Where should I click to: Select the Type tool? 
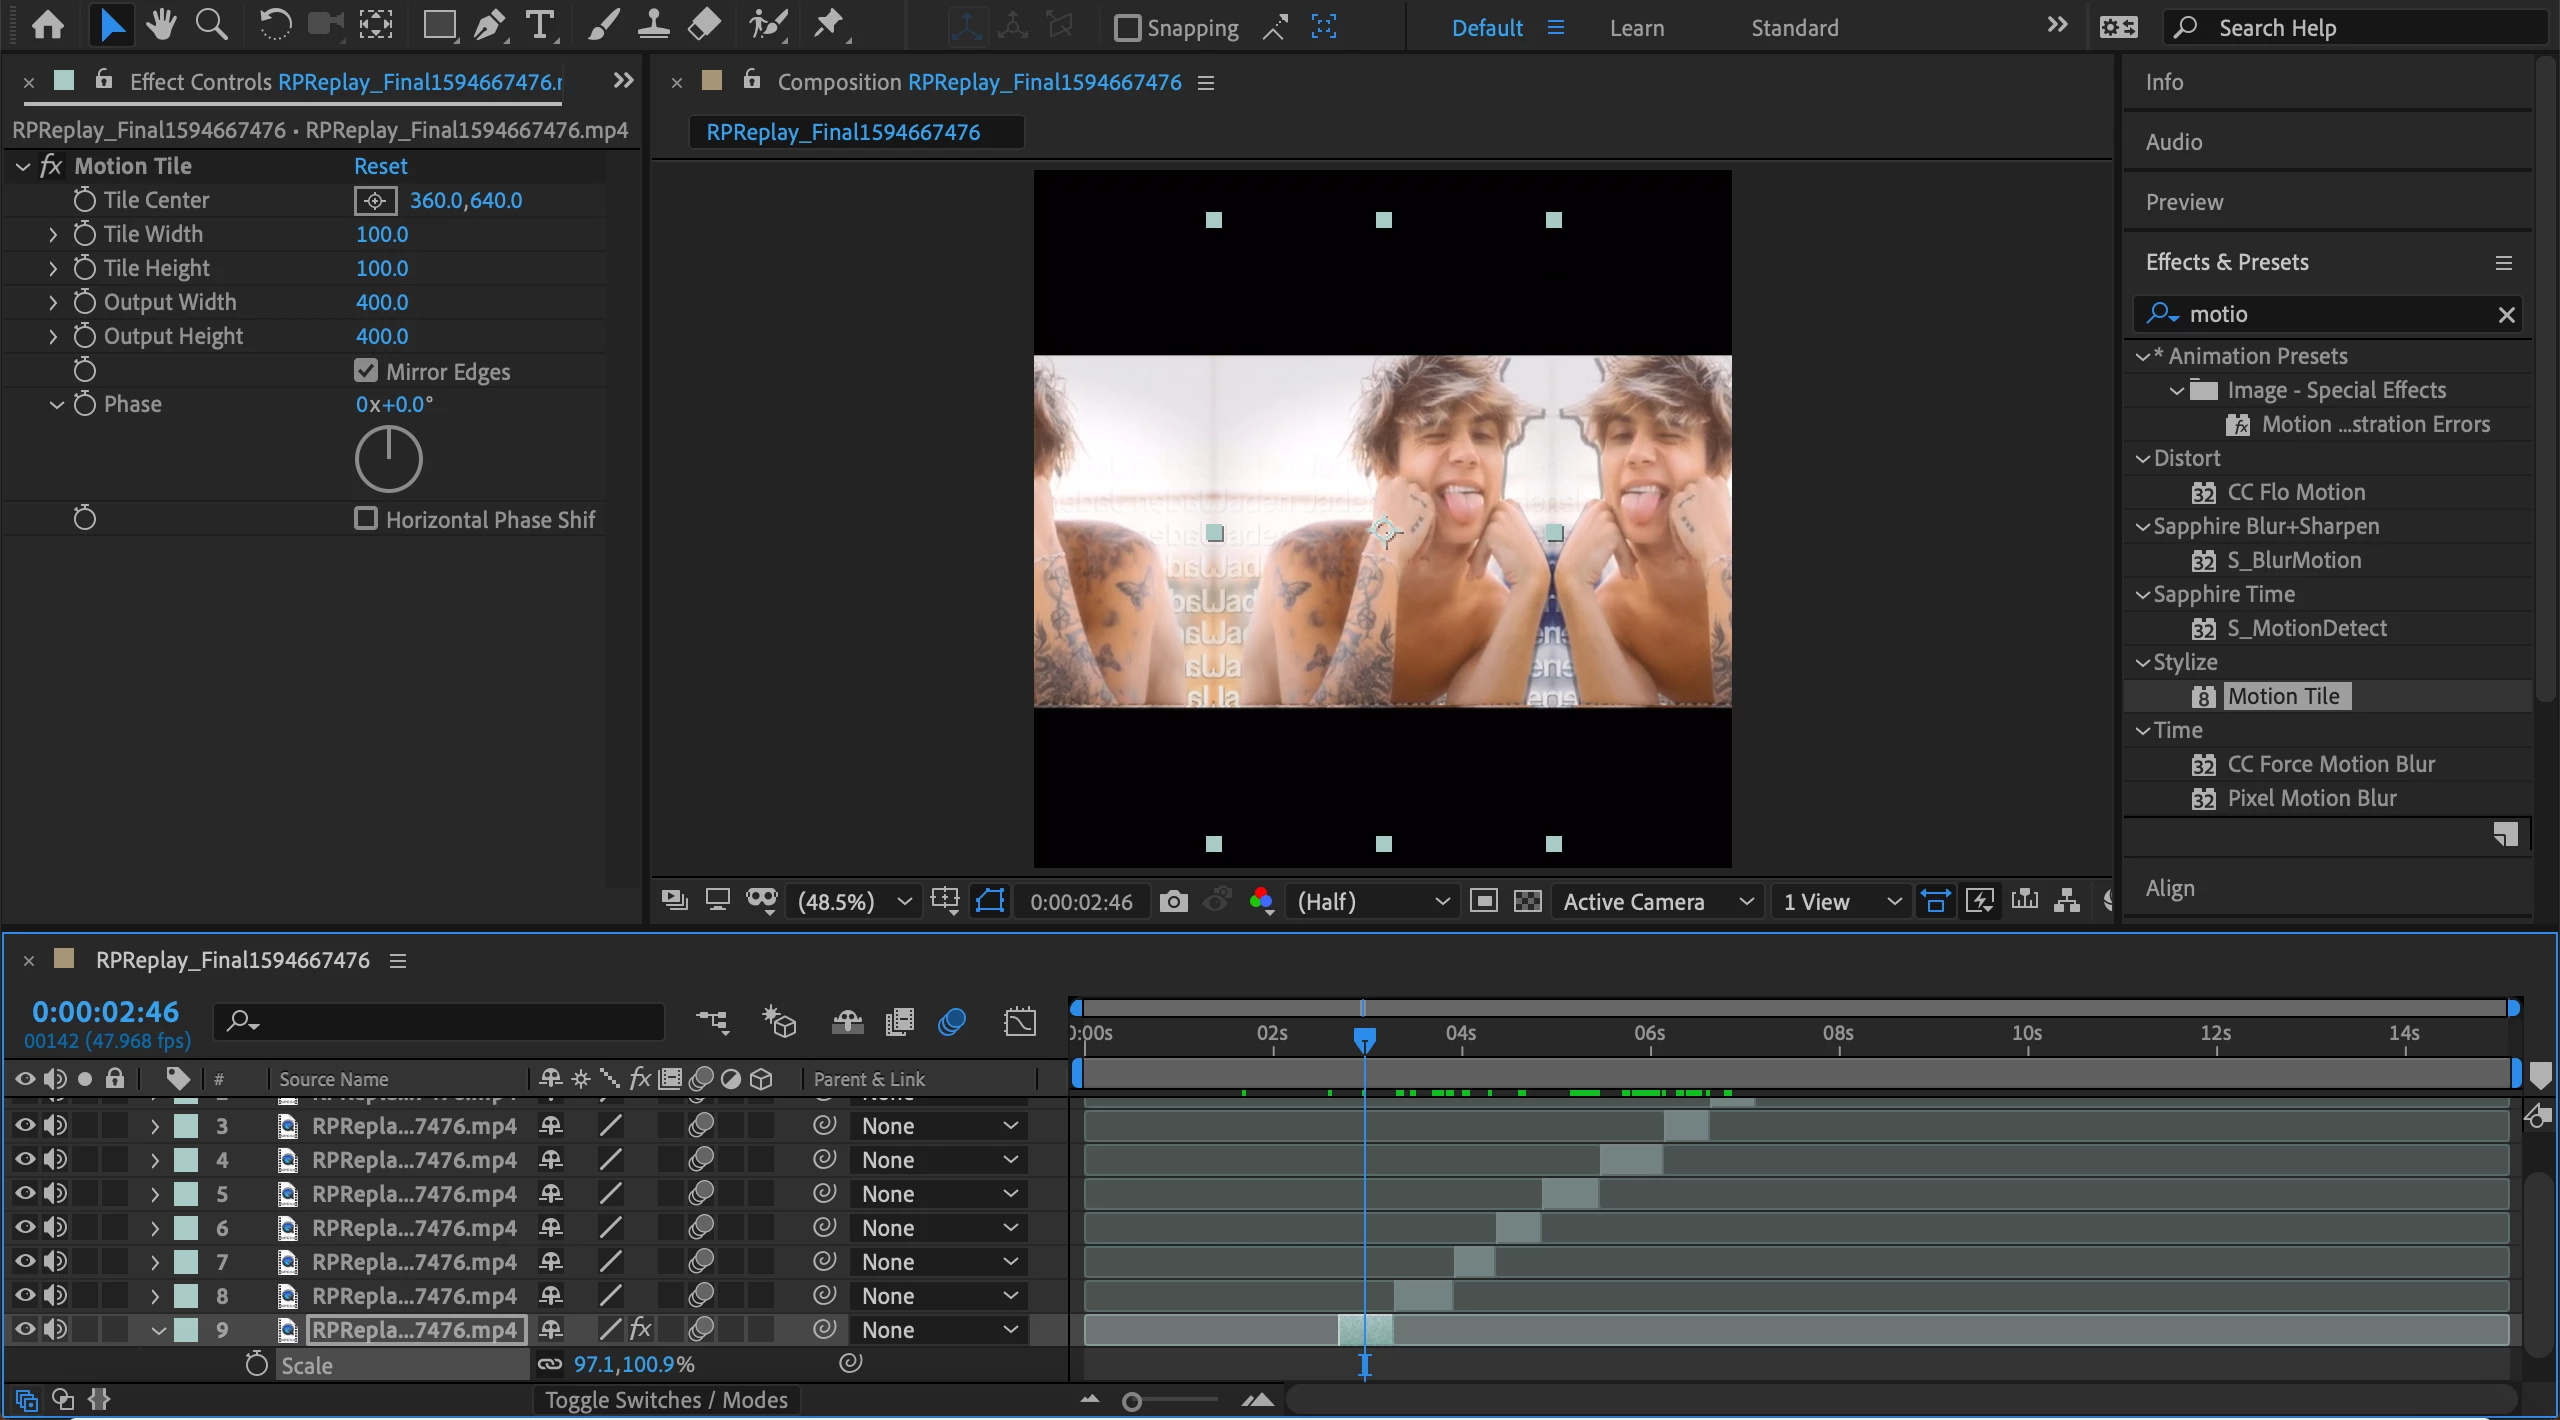pos(540,26)
